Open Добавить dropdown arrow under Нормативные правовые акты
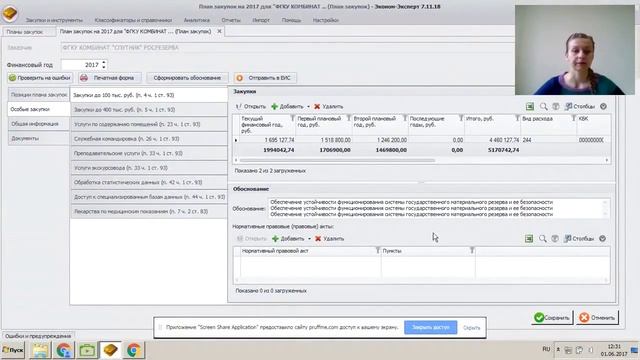 click(x=309, y=239)
